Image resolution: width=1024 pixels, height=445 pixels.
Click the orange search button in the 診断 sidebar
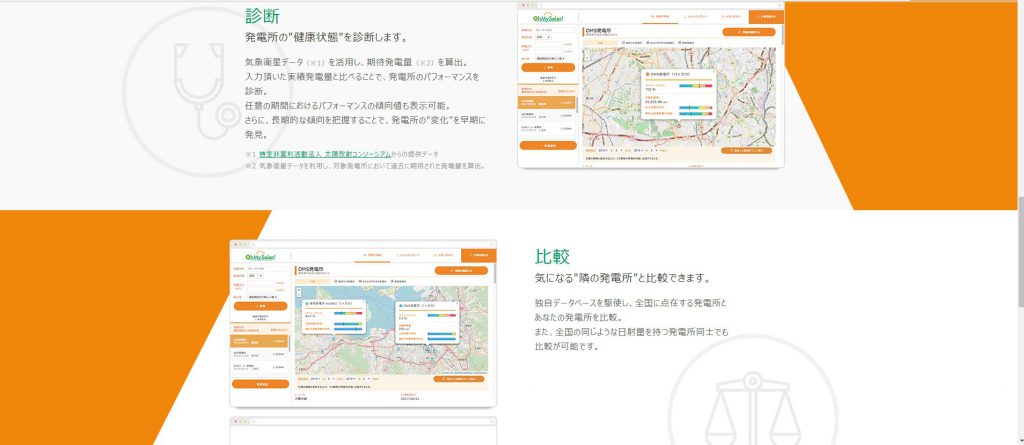point(548,67)
